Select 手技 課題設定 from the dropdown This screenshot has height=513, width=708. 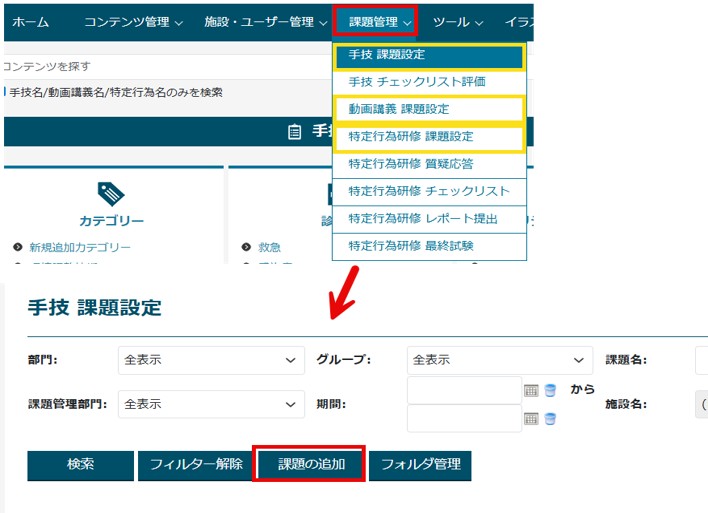(429, 56)
